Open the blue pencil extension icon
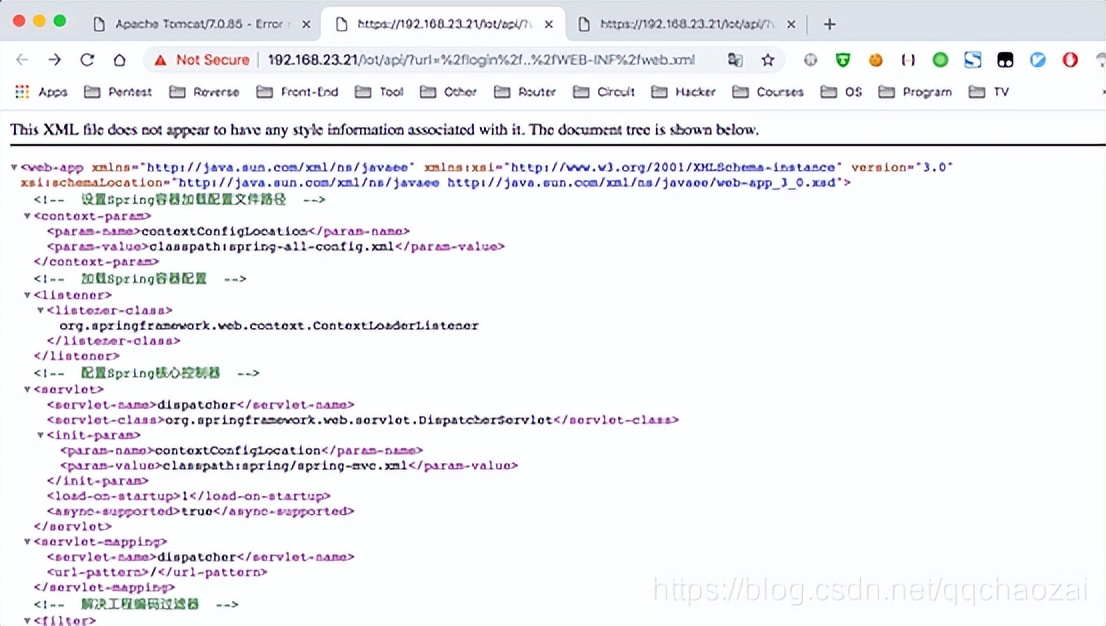This screenshot has width=1106, height=626. click(x=1038, y=60)
